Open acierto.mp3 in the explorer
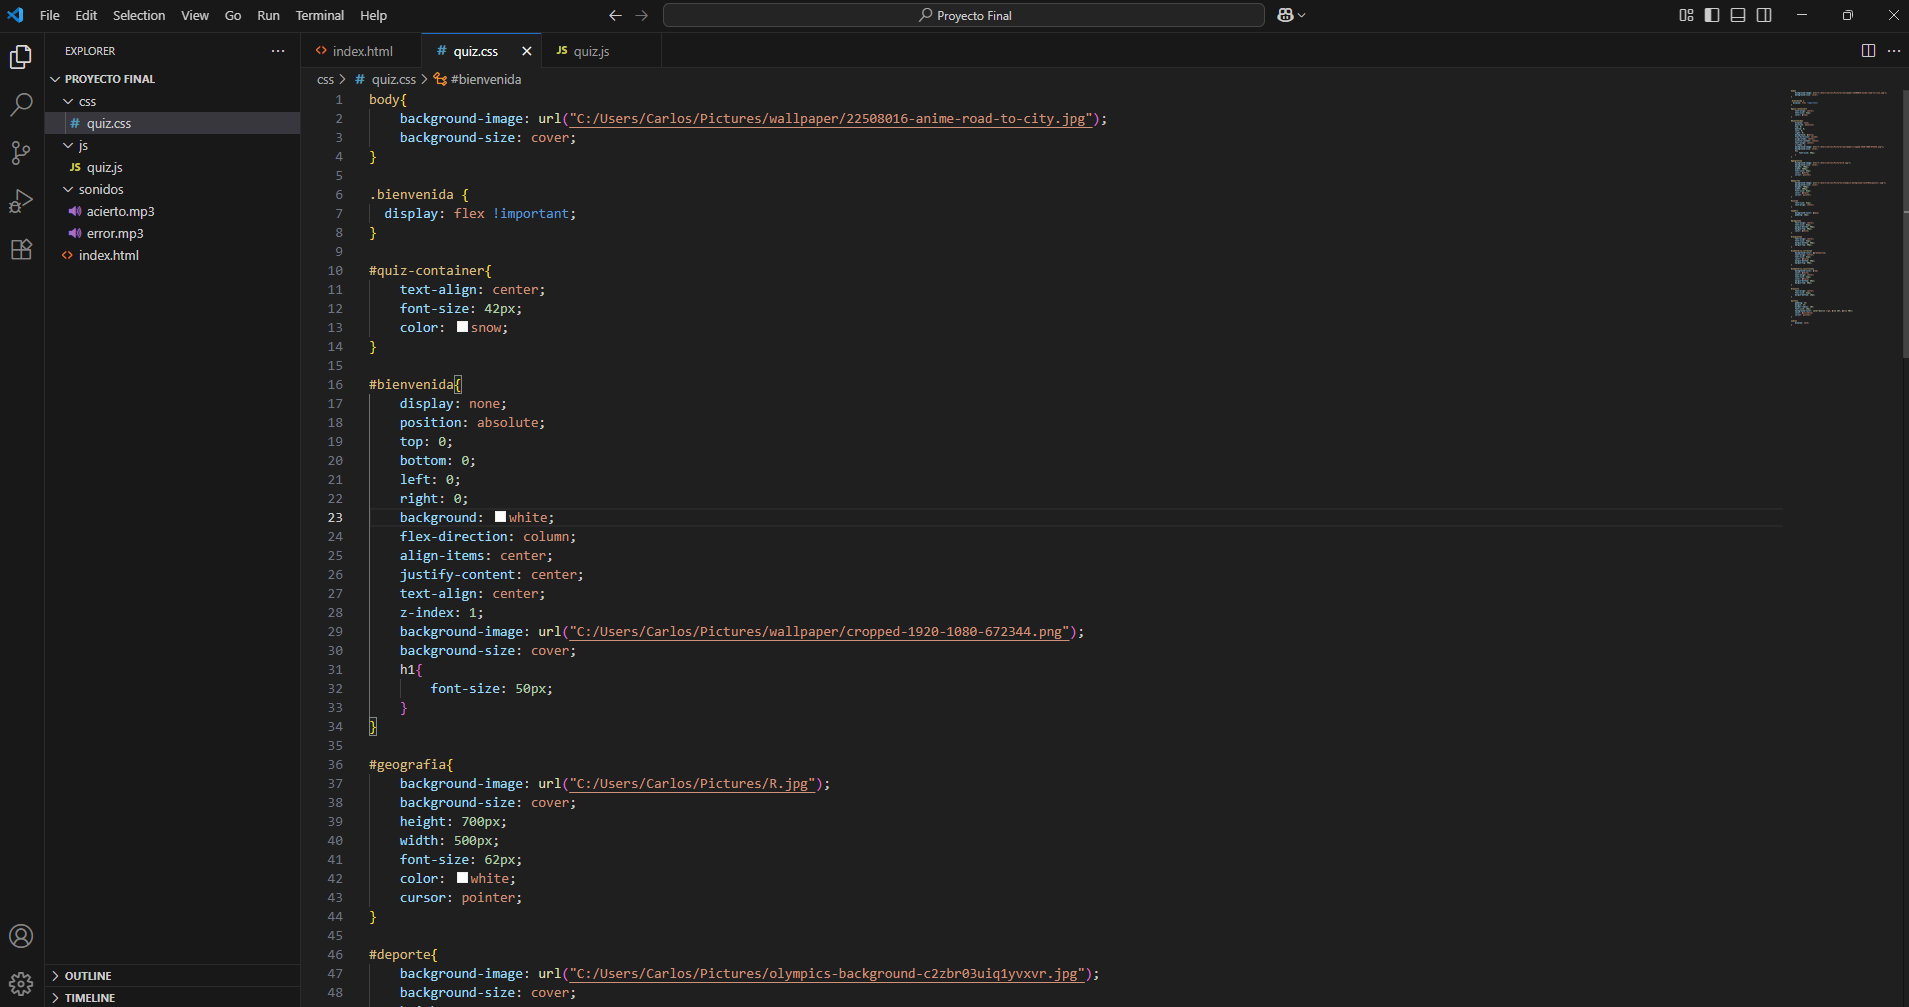 coord(120,211)
